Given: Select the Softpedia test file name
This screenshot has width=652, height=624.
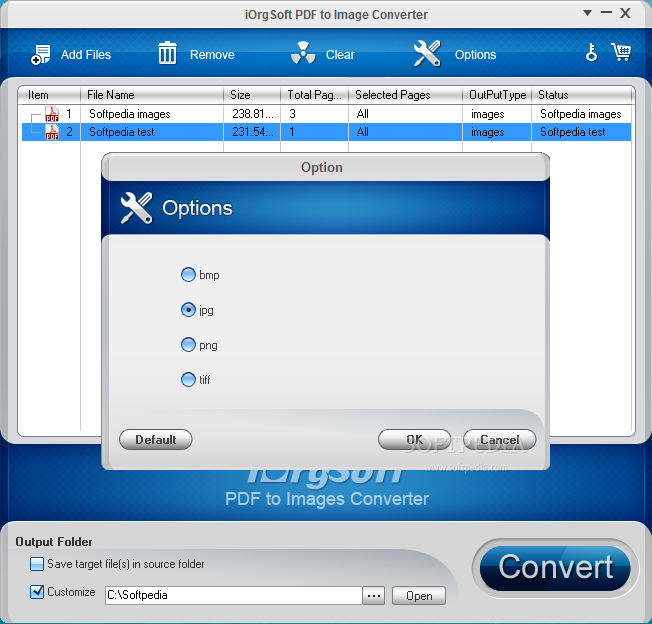Looking at the screenshot, I should point(121,132).
